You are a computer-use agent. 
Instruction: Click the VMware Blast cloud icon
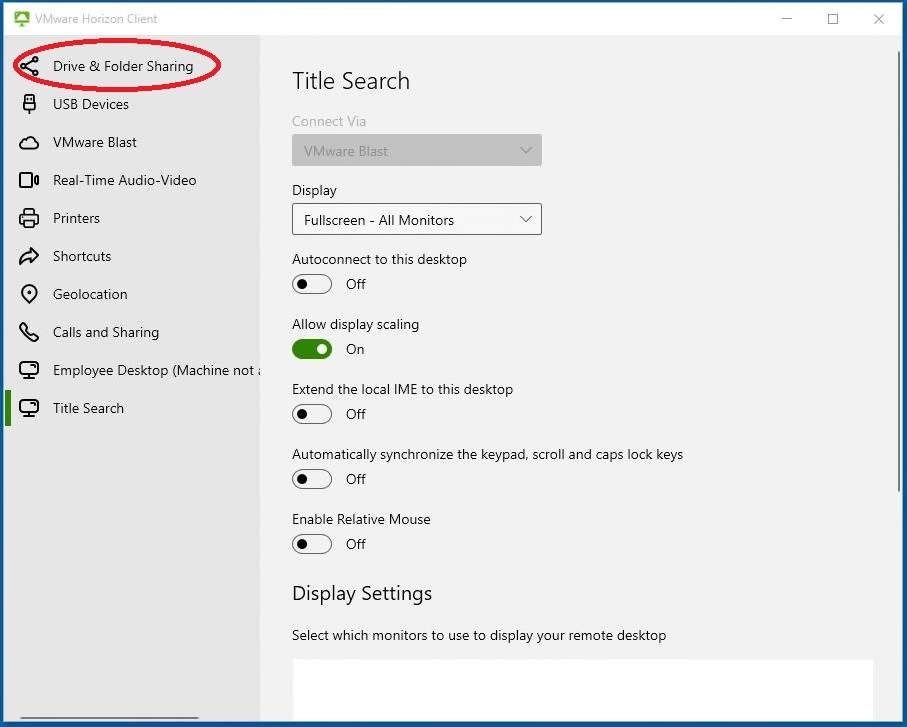(29, 142)
